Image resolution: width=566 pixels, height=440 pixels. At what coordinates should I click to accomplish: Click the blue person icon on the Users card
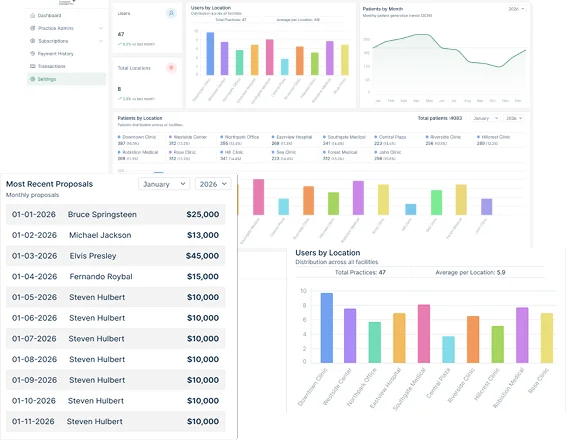pyautogui.click(x=171, y=13)
